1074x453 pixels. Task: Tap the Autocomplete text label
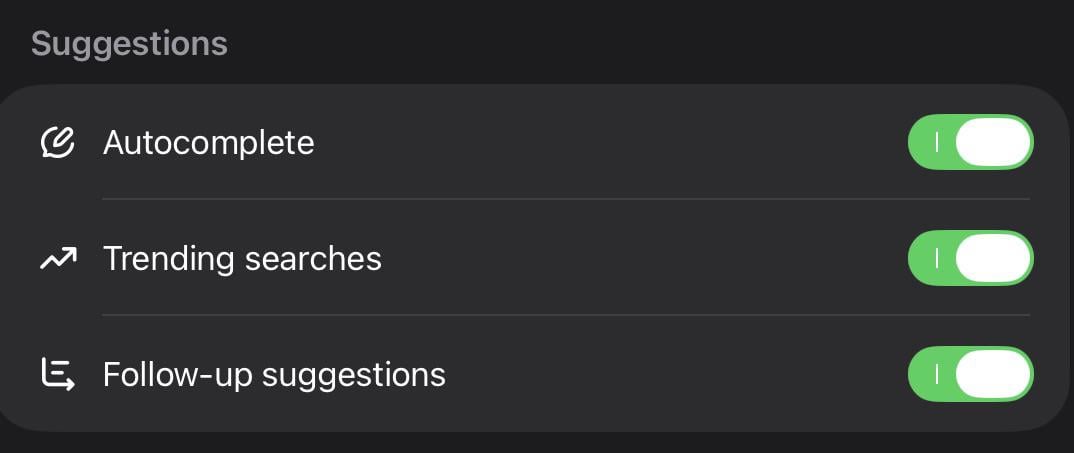point(208,143)
